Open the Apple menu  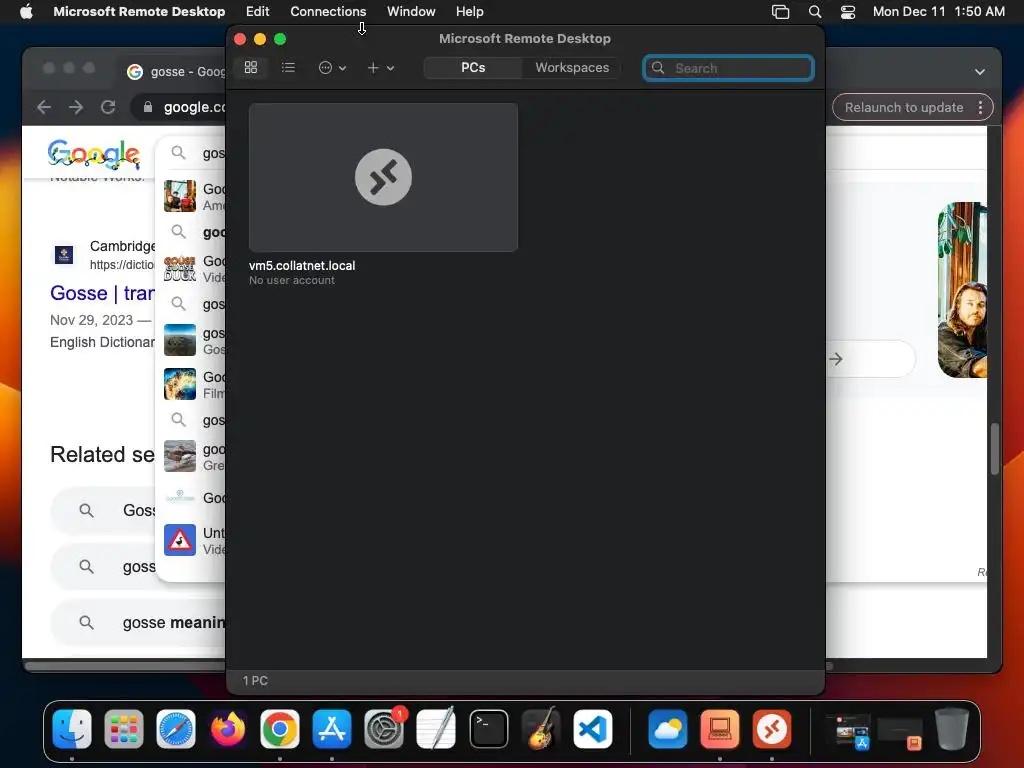click(26, 11)
